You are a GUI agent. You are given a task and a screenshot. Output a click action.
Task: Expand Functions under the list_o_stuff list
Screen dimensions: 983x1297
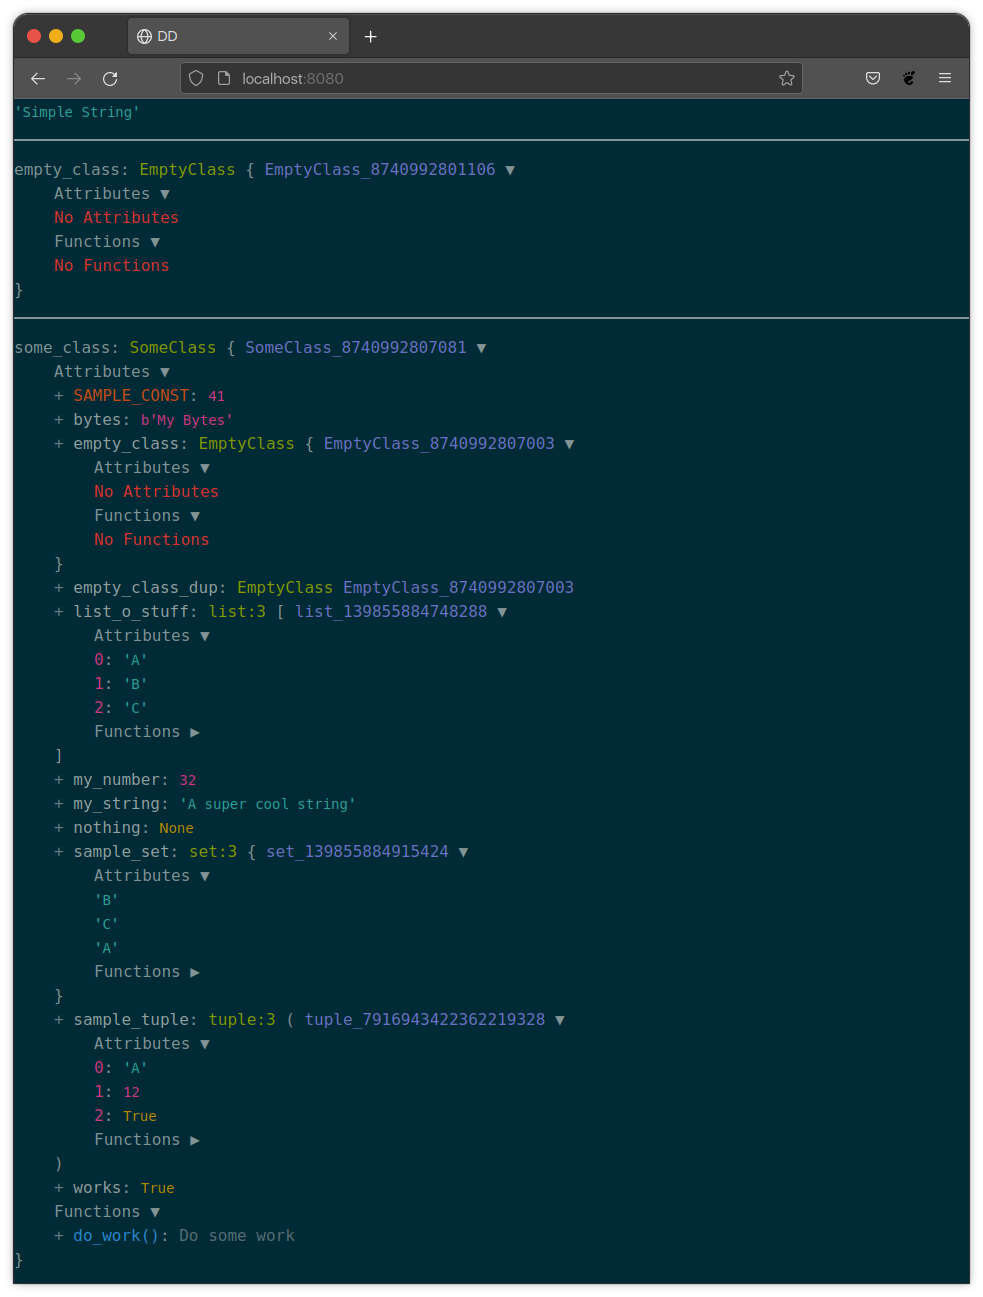(x=196, y=731)
